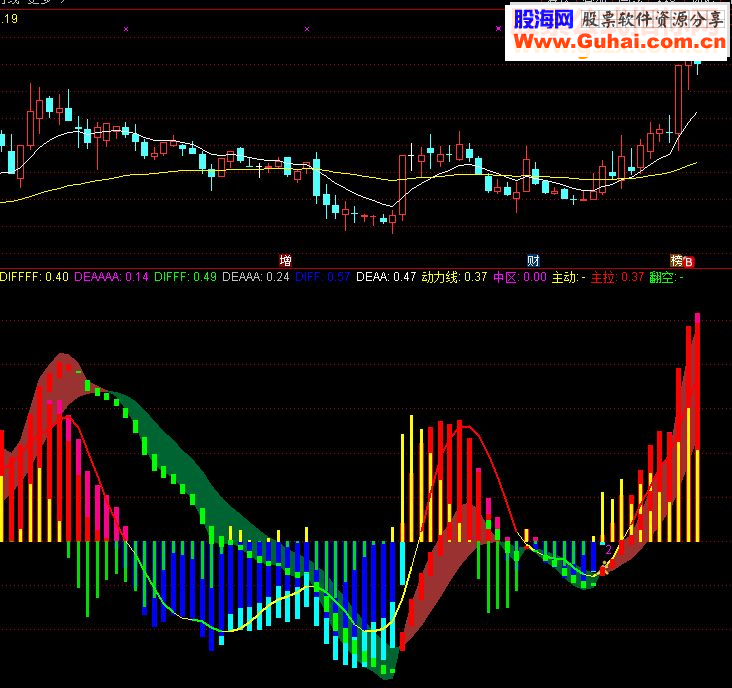The height and width of the screenshot is (688, 732).
Task: Select the red 主拉: 0.37 label
Action: (x=617, y=277)
